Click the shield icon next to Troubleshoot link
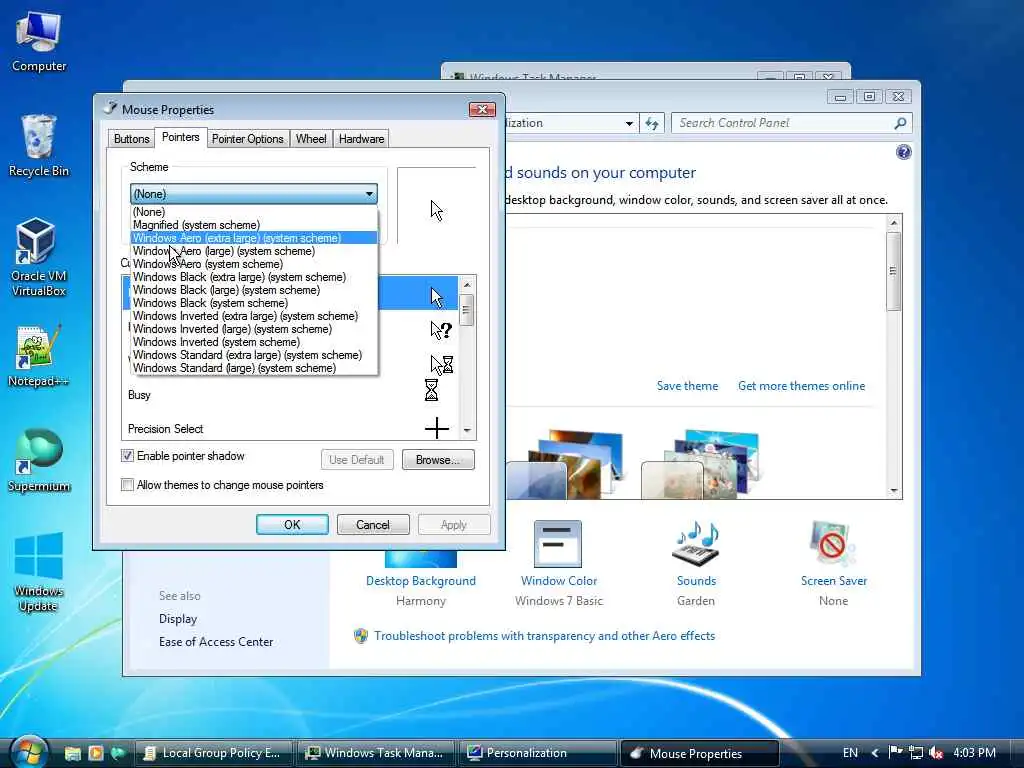 pyautogui.click(x=360, y=635)
